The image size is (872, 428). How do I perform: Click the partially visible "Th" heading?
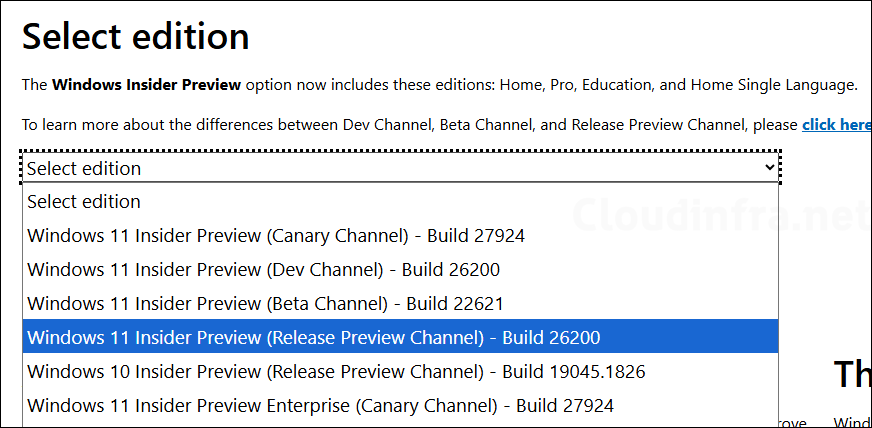tap(852, 374)
